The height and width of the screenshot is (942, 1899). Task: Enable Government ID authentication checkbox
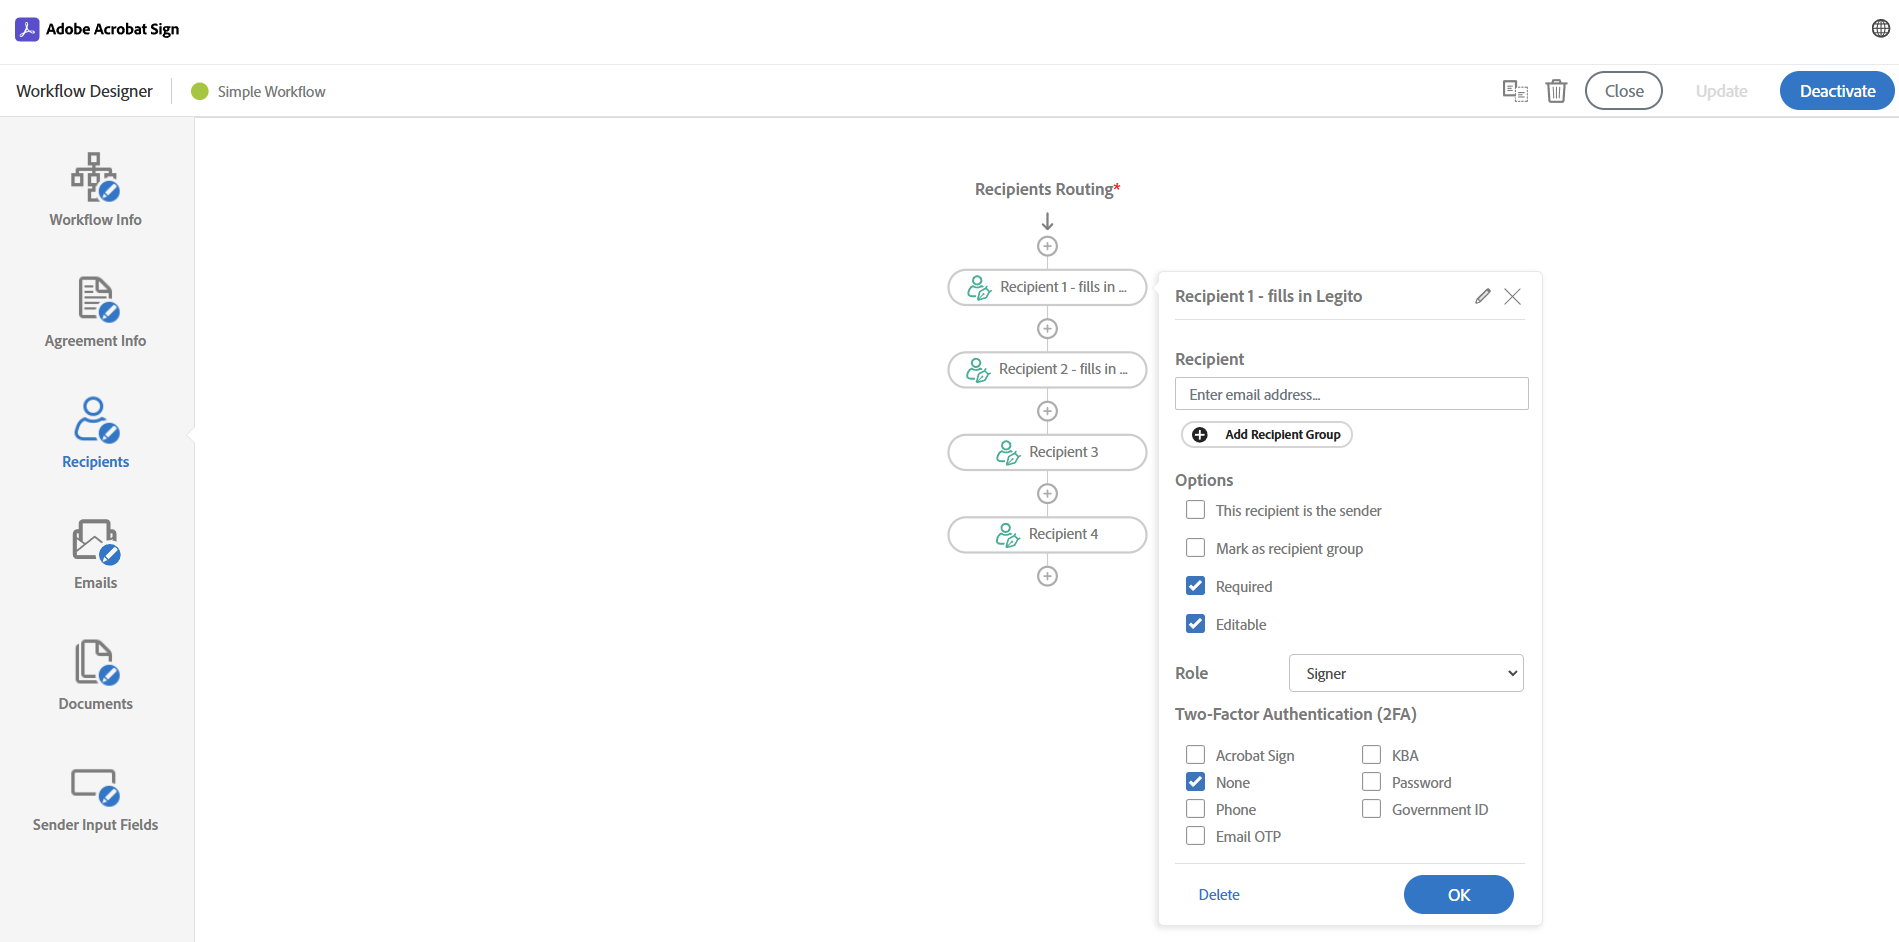(1371, 808)
